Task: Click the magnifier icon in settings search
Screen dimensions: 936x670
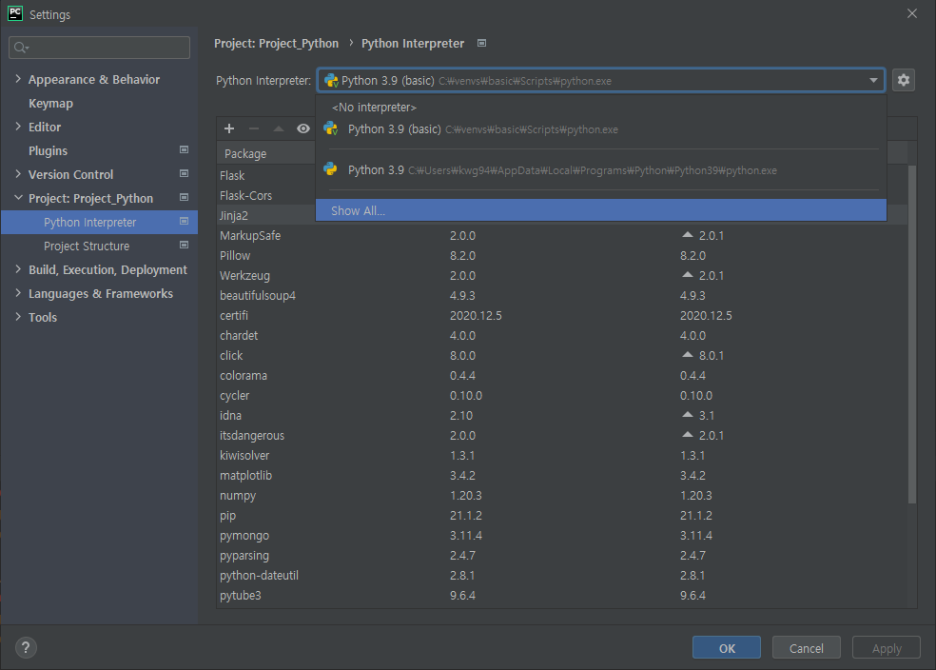Action: pos(21,47)
